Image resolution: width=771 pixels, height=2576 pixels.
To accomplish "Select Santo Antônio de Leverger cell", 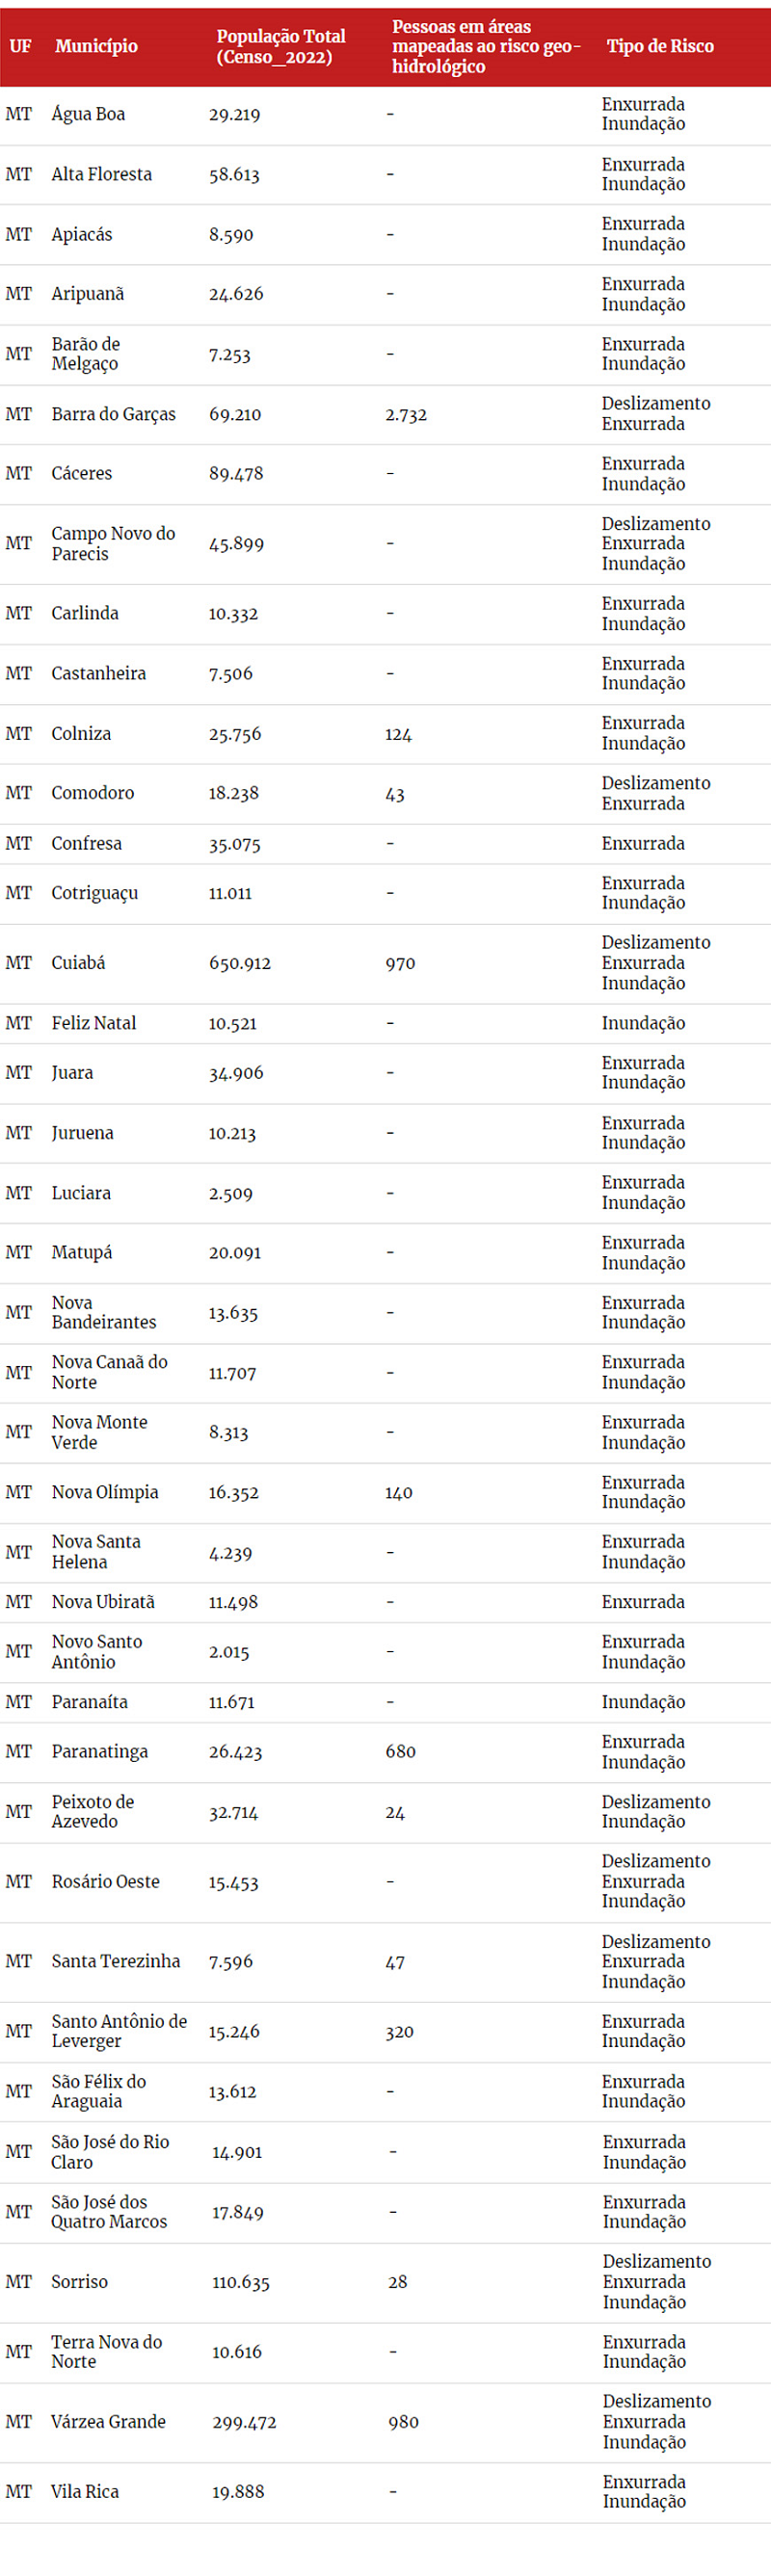I will 119,2031.
